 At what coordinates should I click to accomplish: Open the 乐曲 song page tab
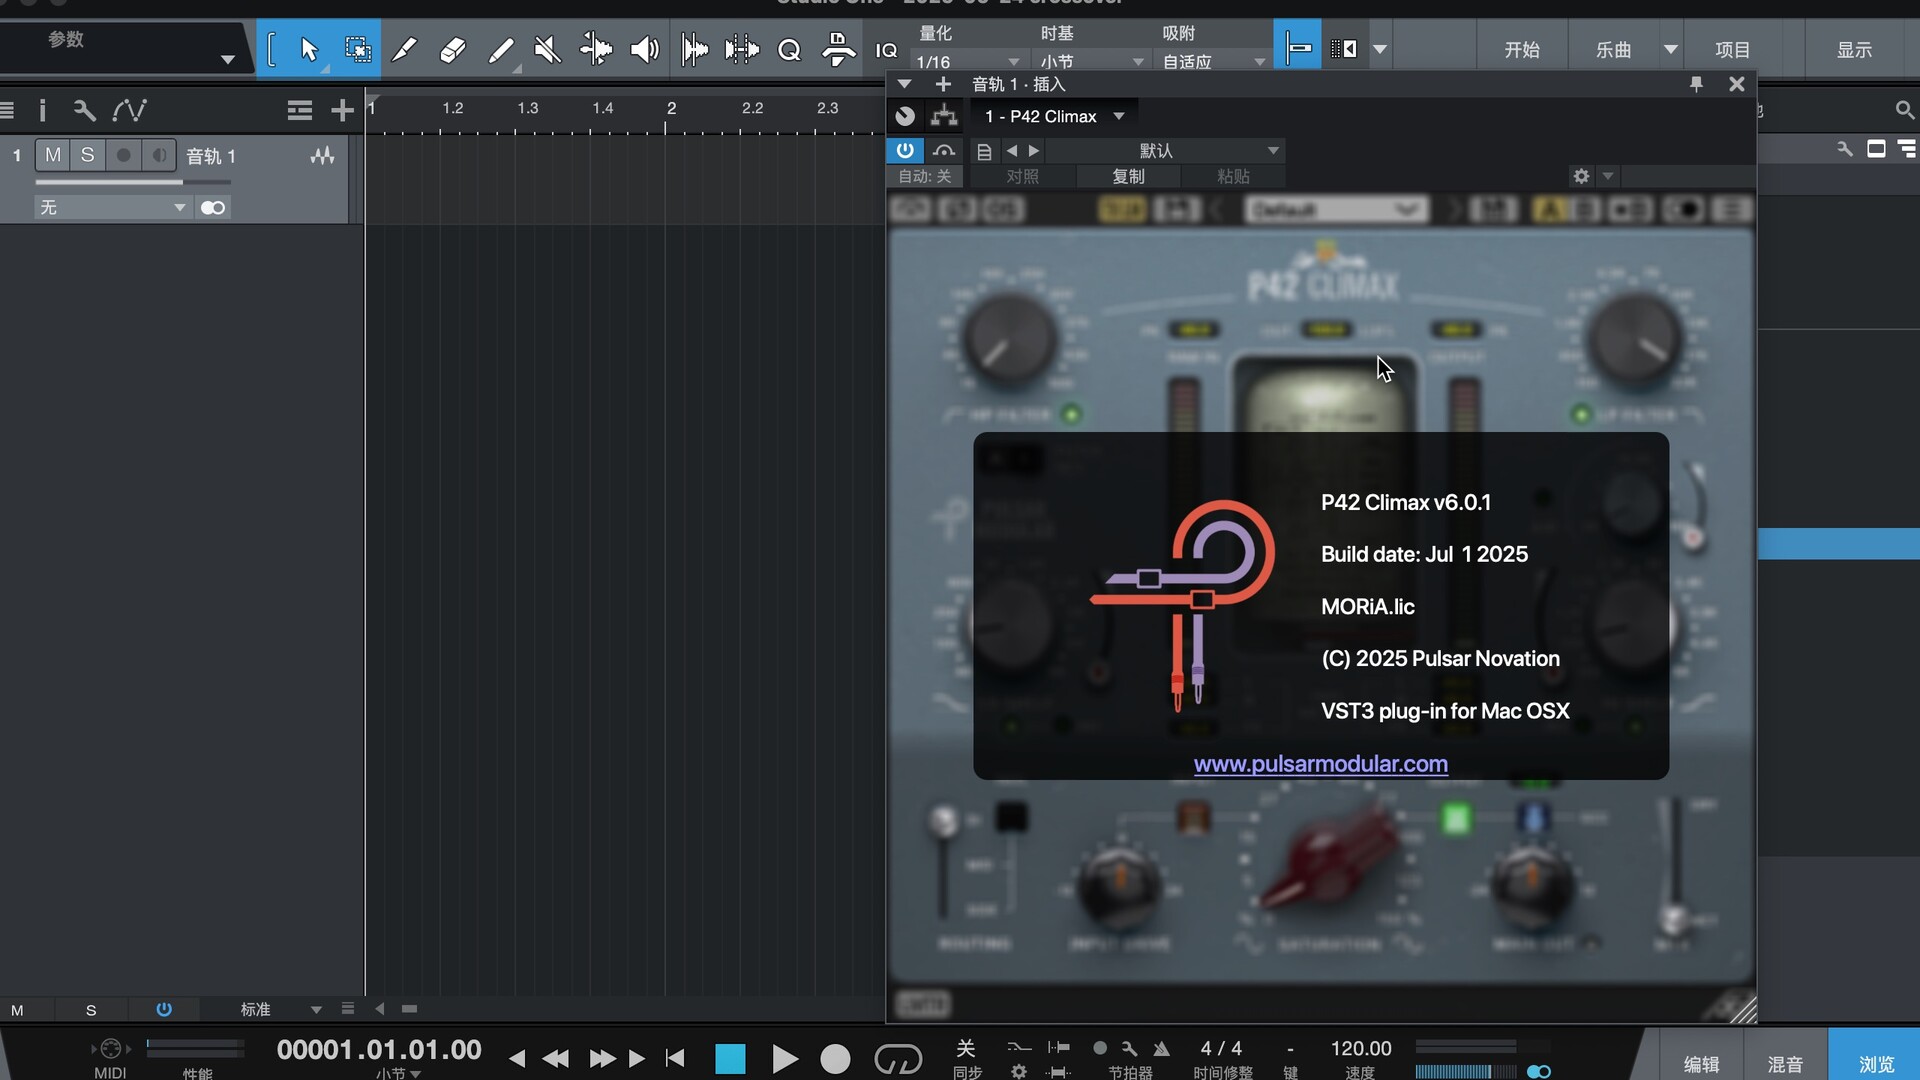coord(1613,49)
